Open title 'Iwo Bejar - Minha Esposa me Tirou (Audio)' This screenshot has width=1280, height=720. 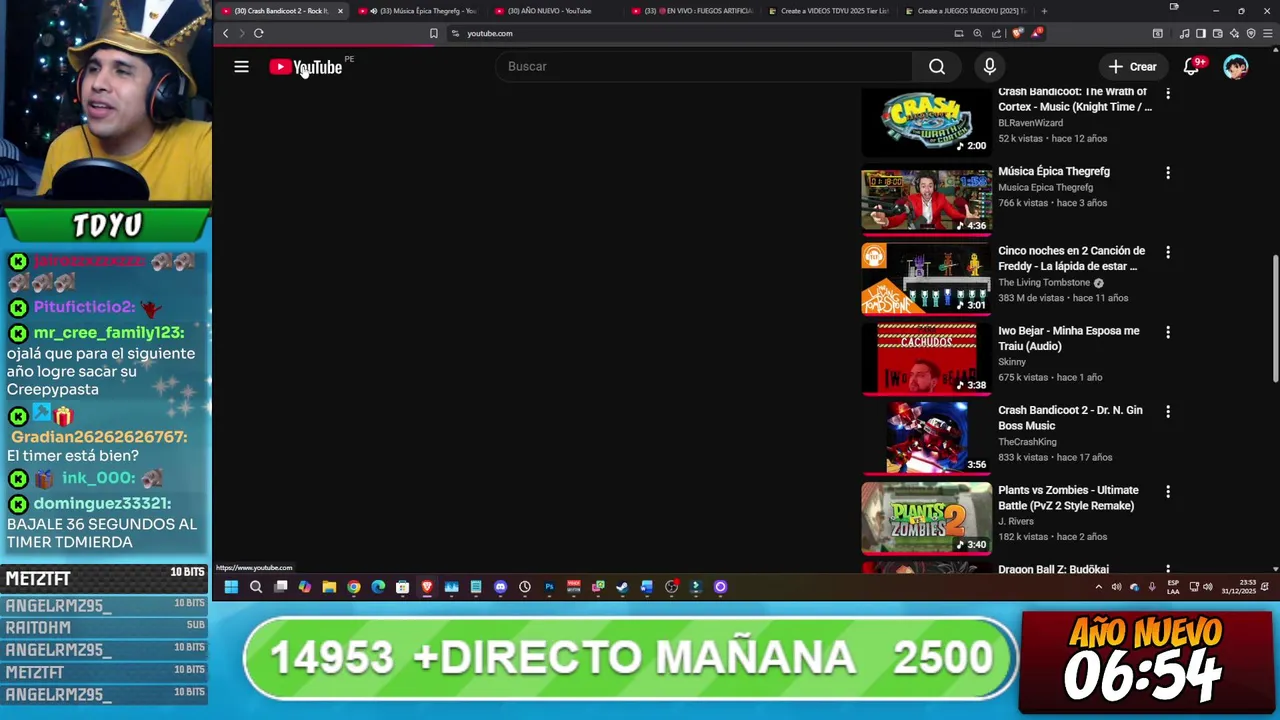pyautogui.click(x=1069, y=338)
